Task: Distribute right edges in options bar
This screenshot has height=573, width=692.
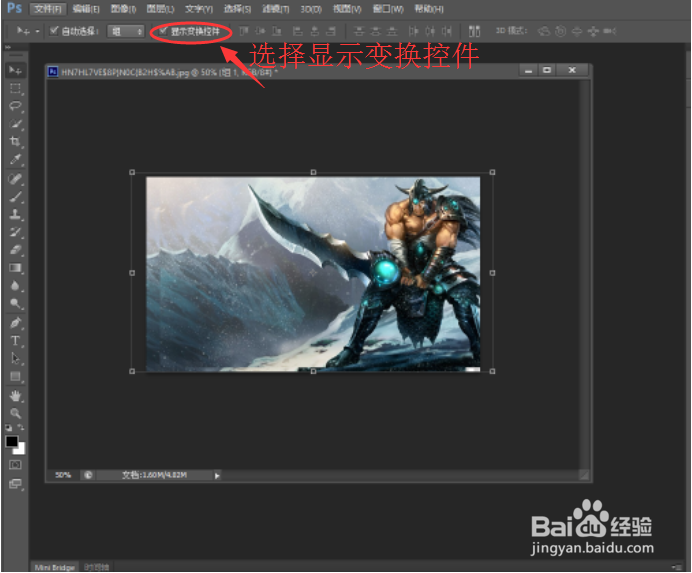Action: pos(447,31)
